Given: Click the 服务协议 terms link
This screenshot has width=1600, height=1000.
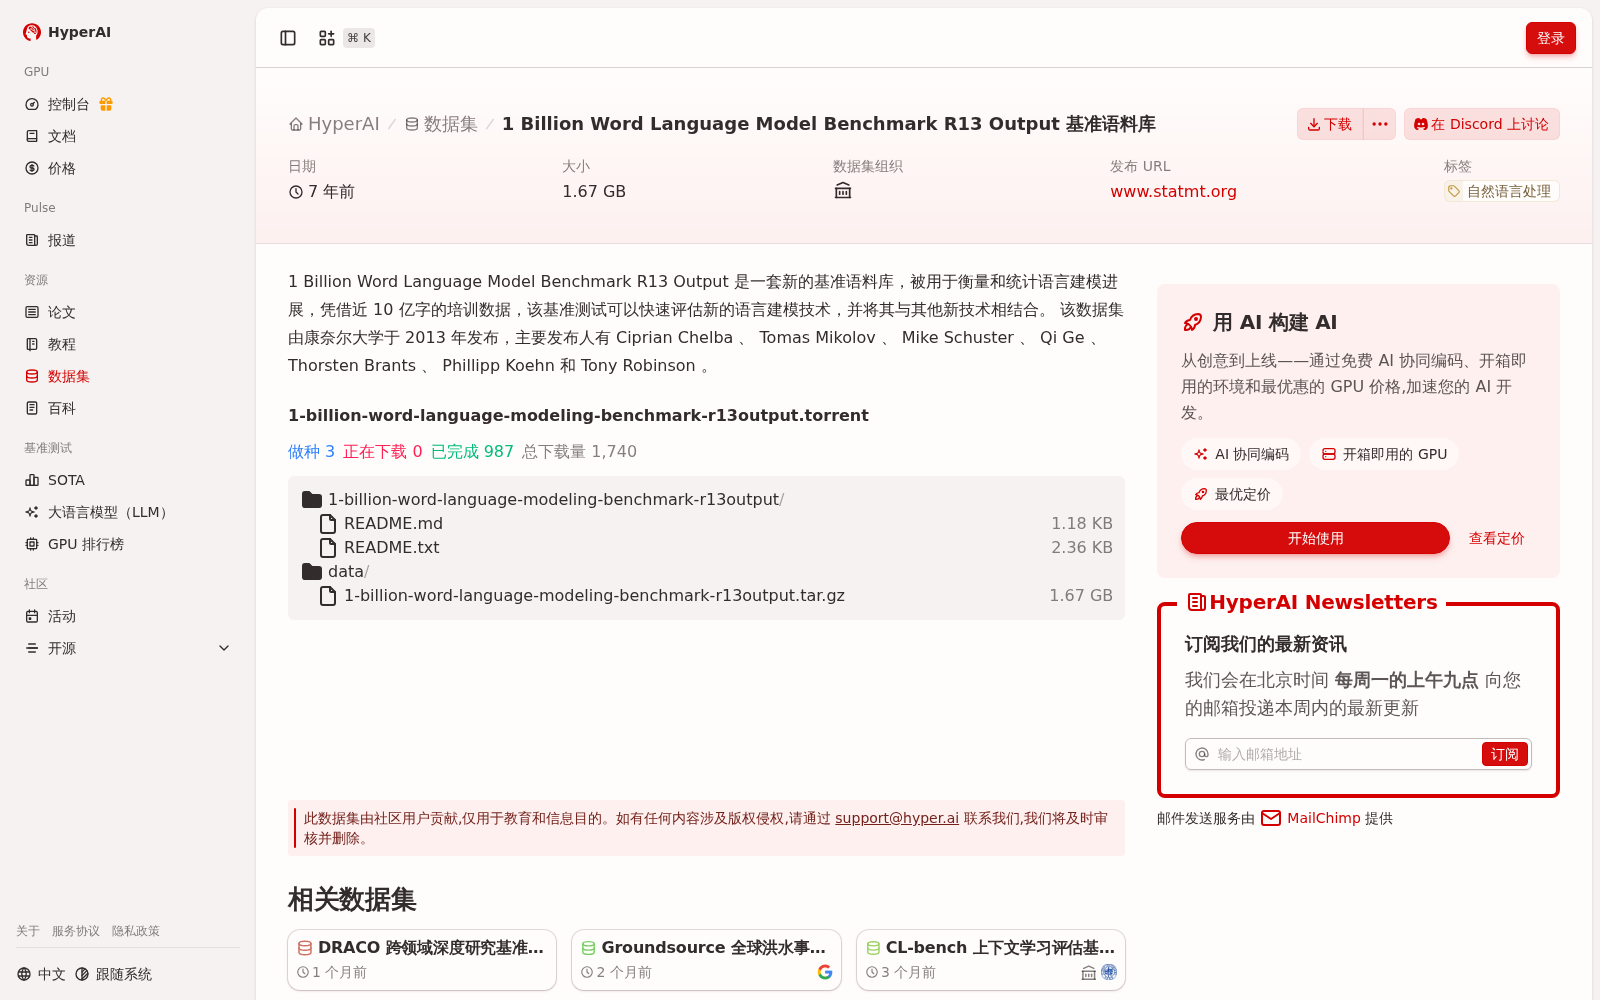Looking at the screenshot, I should [x=76, y=931].
